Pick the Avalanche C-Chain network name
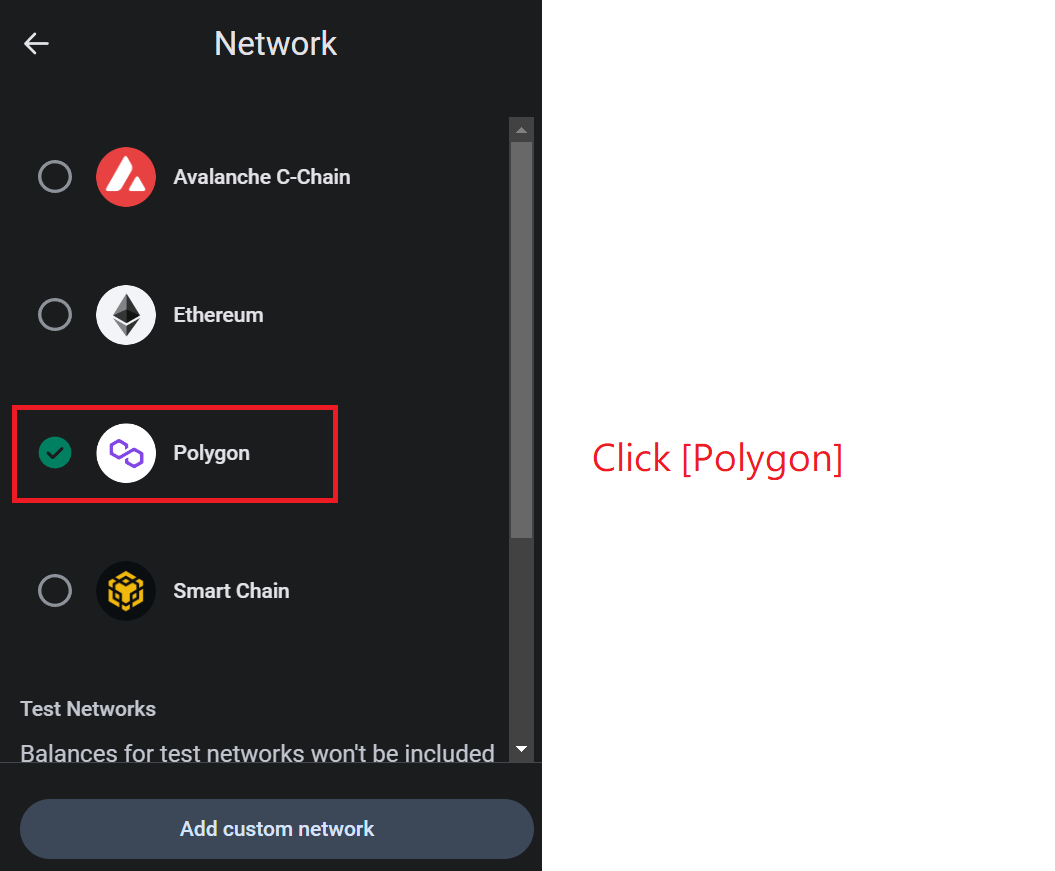The height and width of the screenshot is (871, 1055). click(x=262, y=177)
